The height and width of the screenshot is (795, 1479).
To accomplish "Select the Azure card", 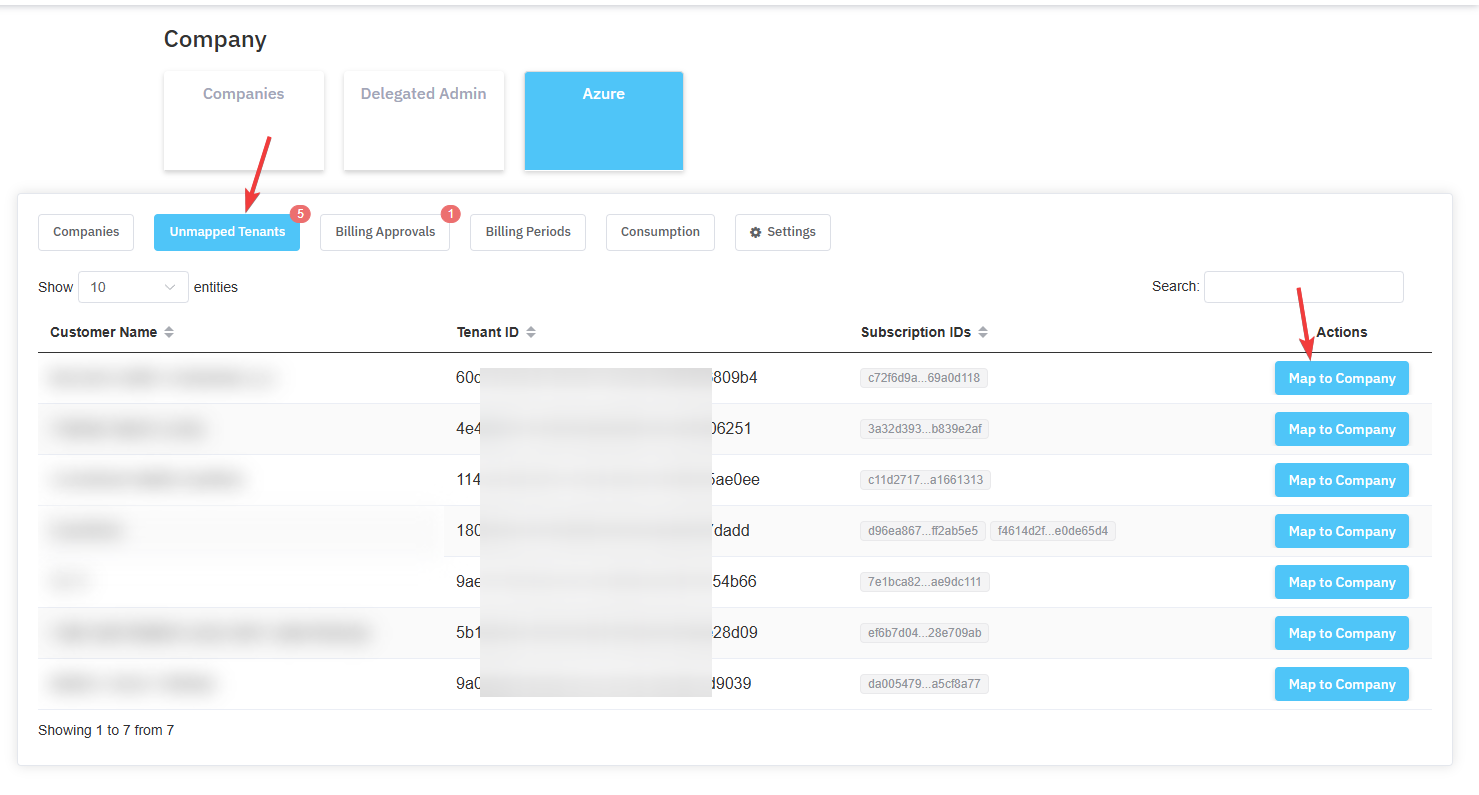I will [x=604, y=120].
